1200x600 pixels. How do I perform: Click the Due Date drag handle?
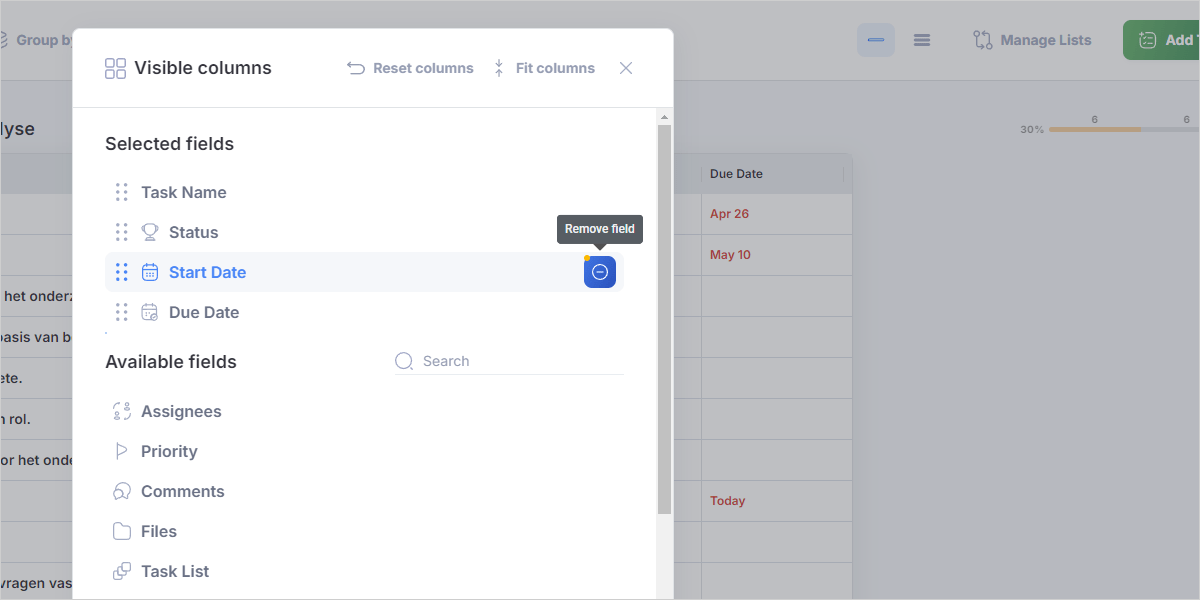point(121,312)
